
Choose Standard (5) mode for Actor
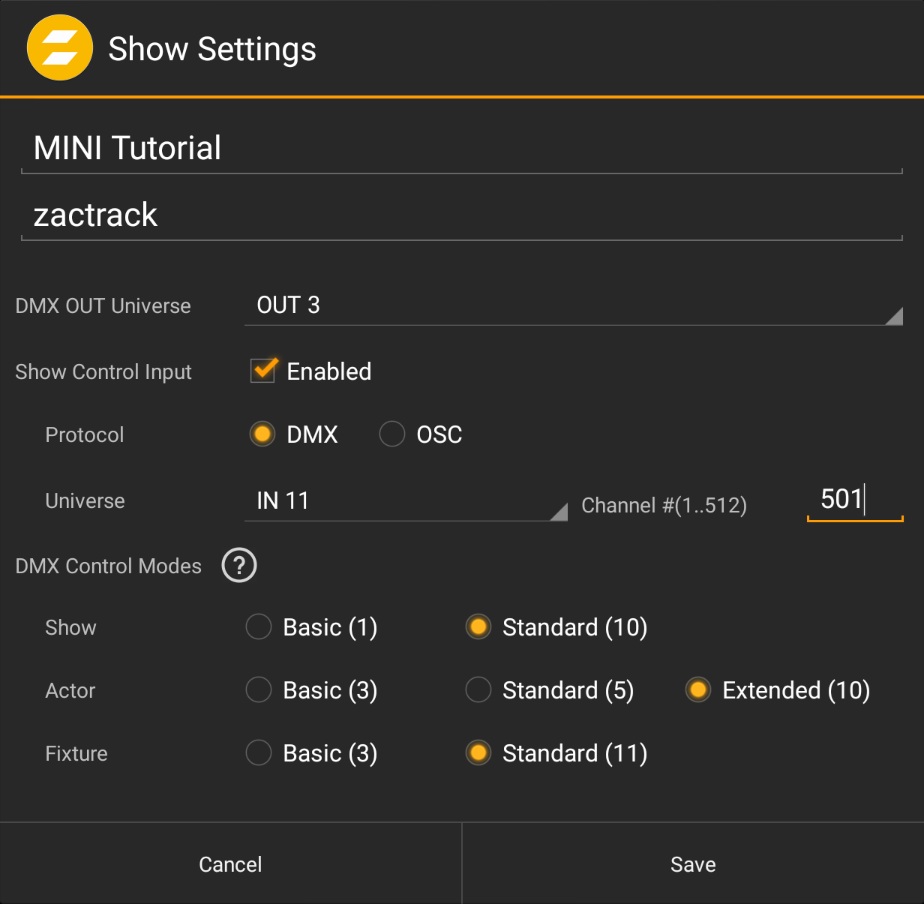coord(478,690)
